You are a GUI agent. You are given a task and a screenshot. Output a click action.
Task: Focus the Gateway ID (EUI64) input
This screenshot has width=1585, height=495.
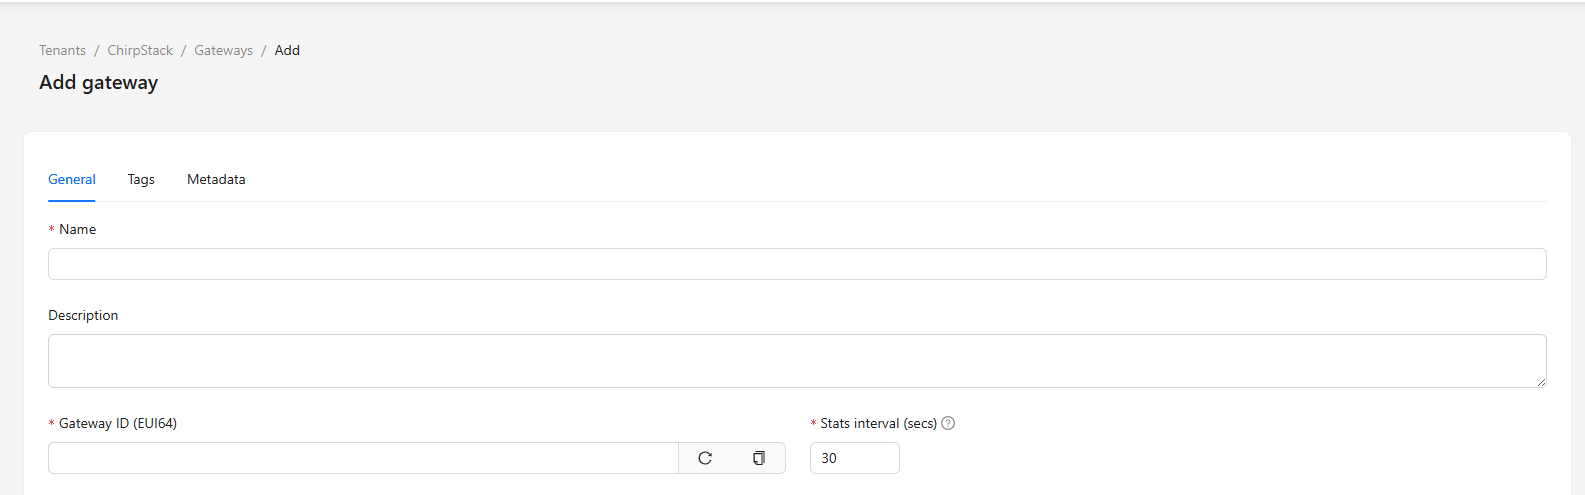[x=363, y=458]
